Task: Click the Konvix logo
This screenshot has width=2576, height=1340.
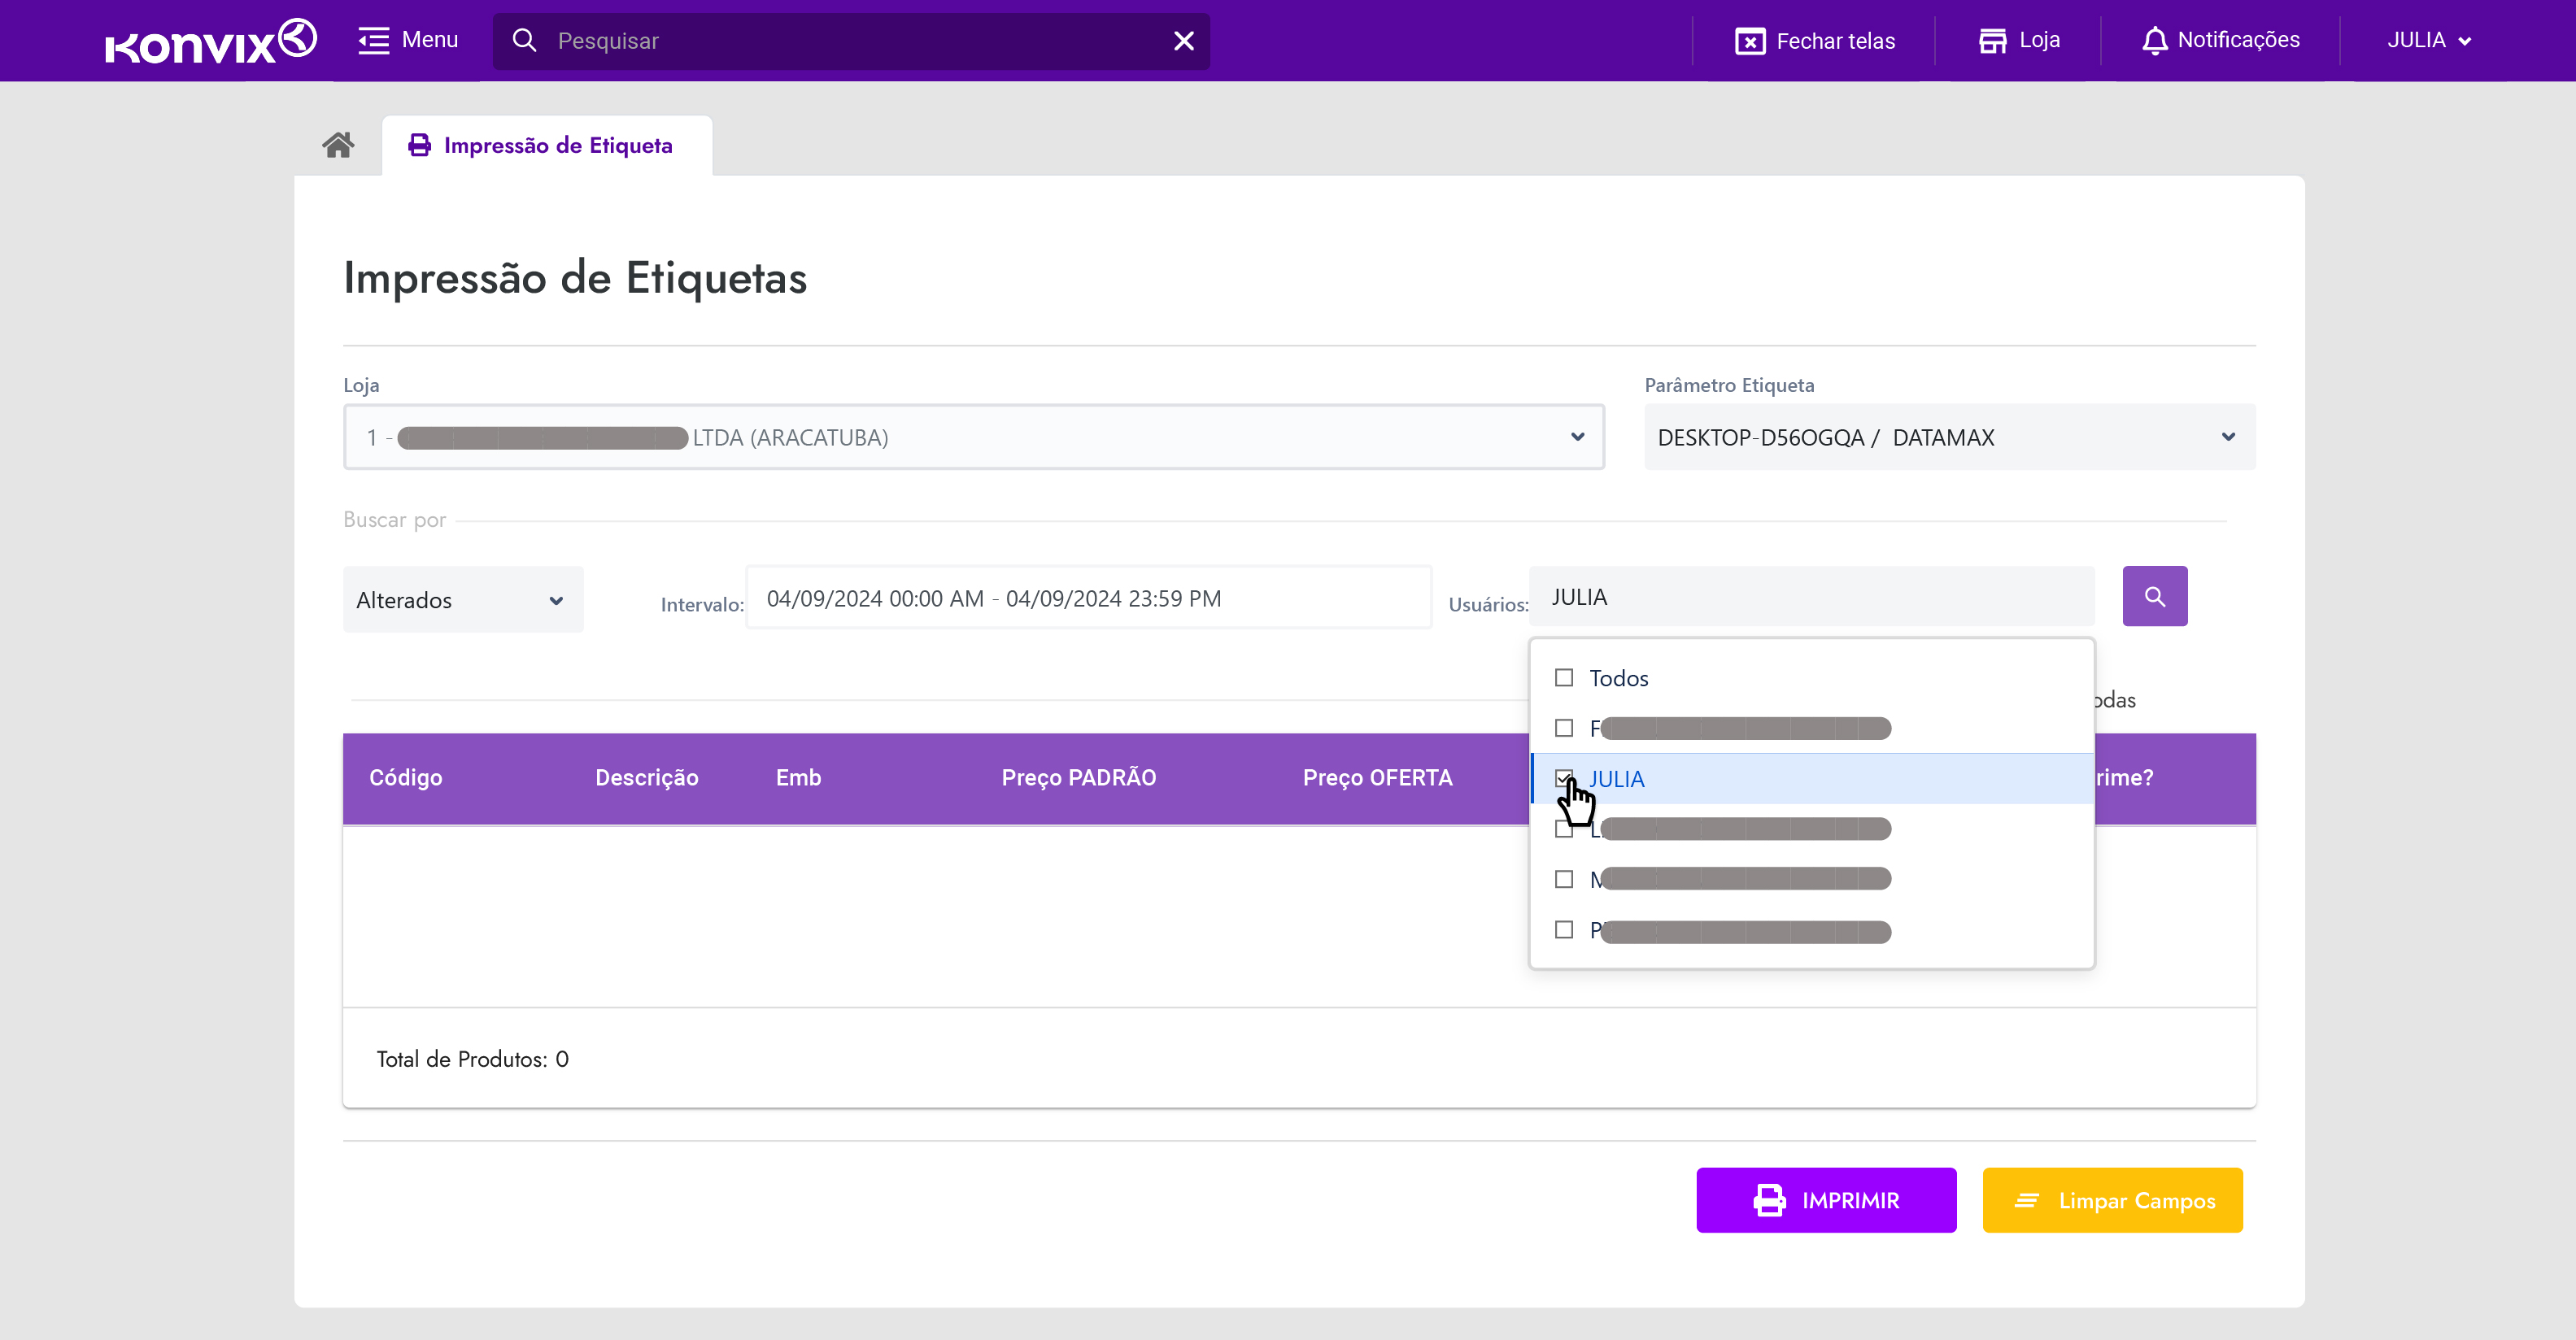Action: coord(210,41)
